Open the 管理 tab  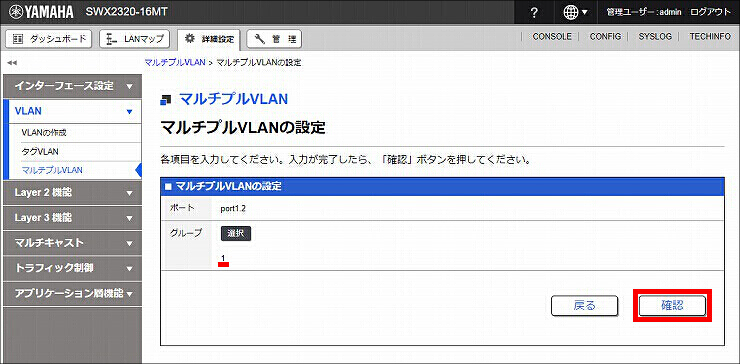click(x=274, y=39)
